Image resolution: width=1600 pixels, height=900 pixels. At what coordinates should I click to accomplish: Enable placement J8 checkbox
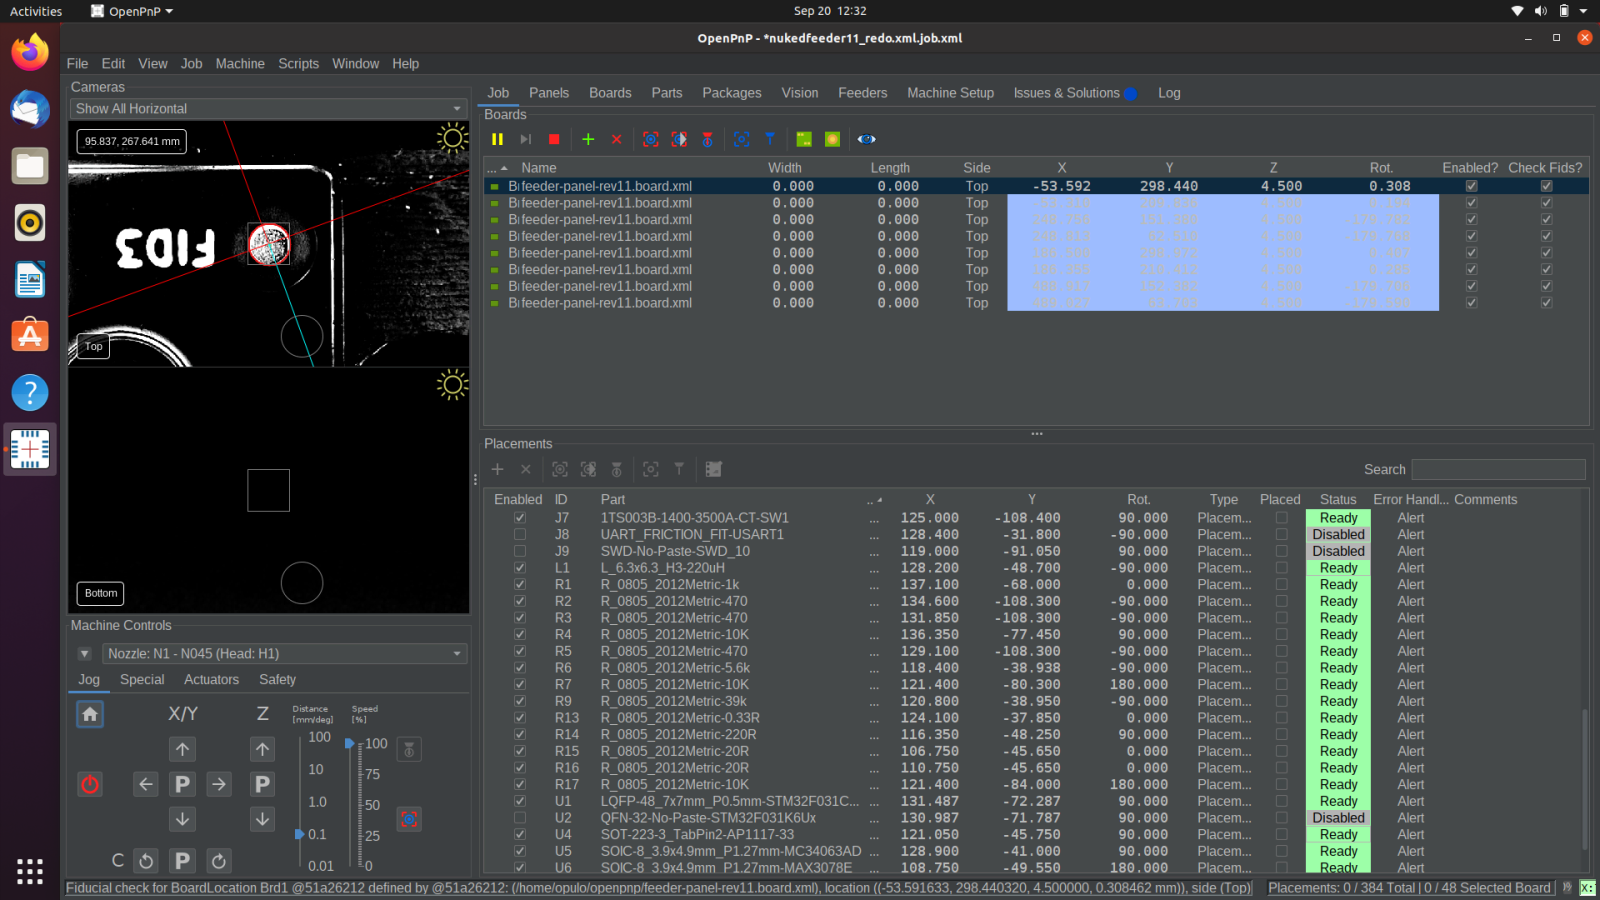tap(520, 535)
